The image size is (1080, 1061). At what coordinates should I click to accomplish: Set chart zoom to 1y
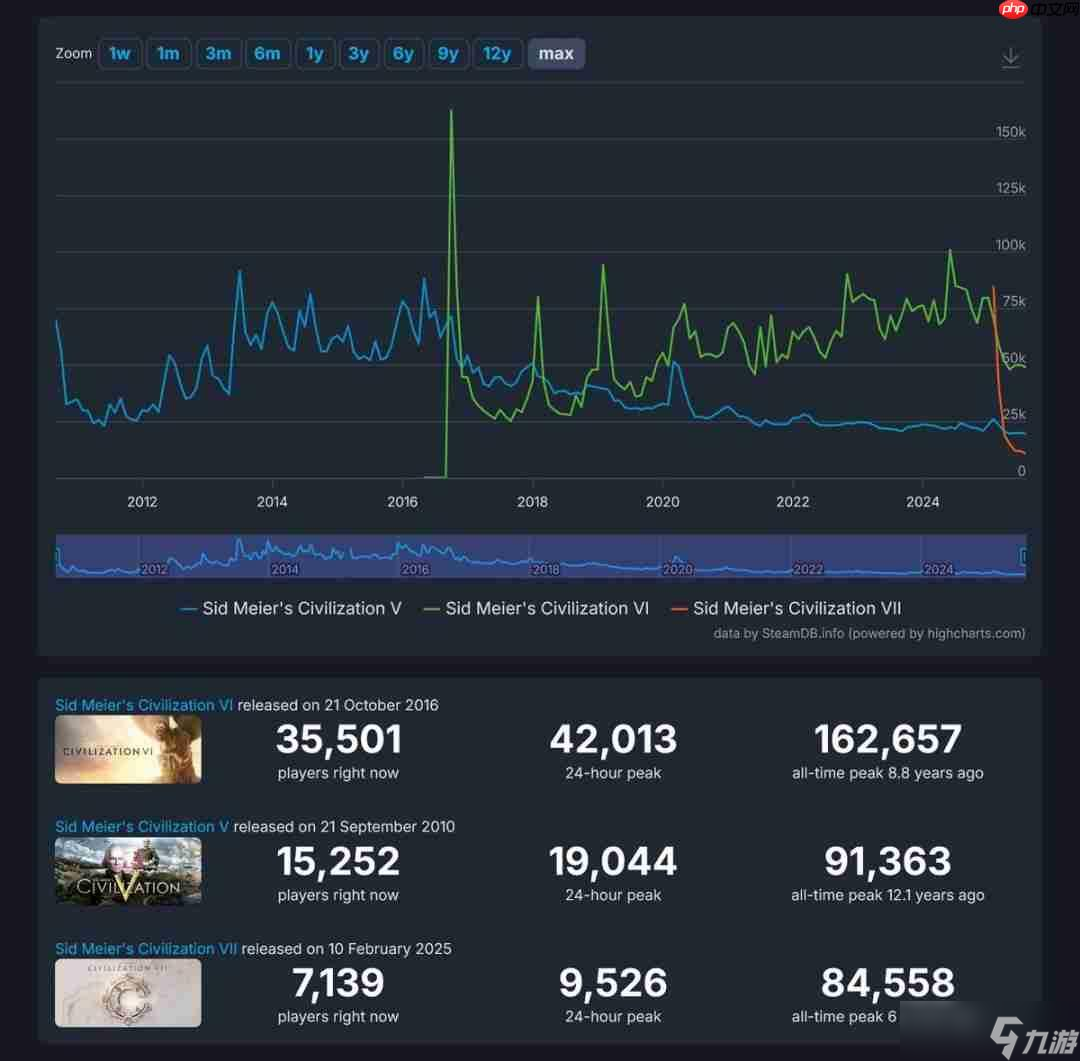(x=315, y=54)
